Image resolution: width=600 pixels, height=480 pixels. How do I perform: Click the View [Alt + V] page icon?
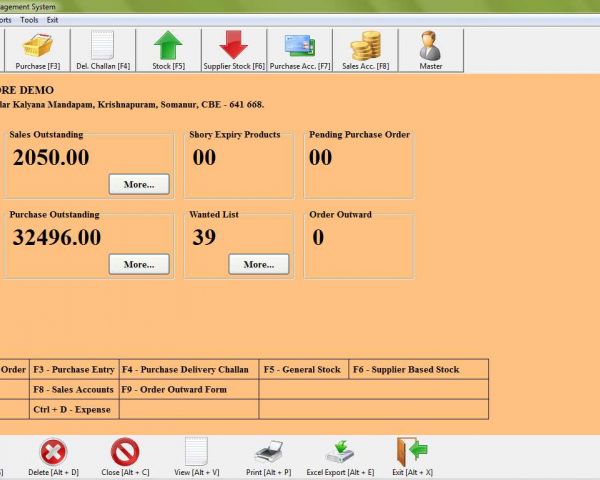(196, 455)
